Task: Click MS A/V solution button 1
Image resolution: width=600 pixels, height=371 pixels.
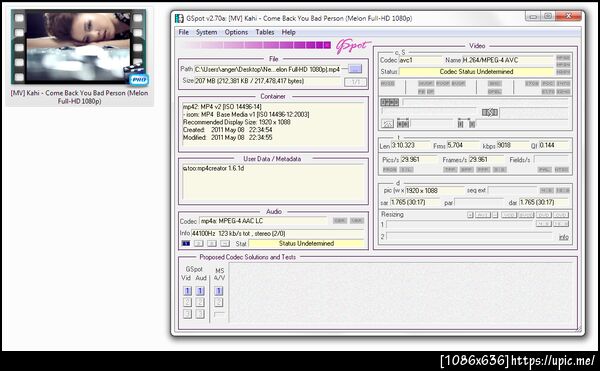Action: [x=218, y=291]
